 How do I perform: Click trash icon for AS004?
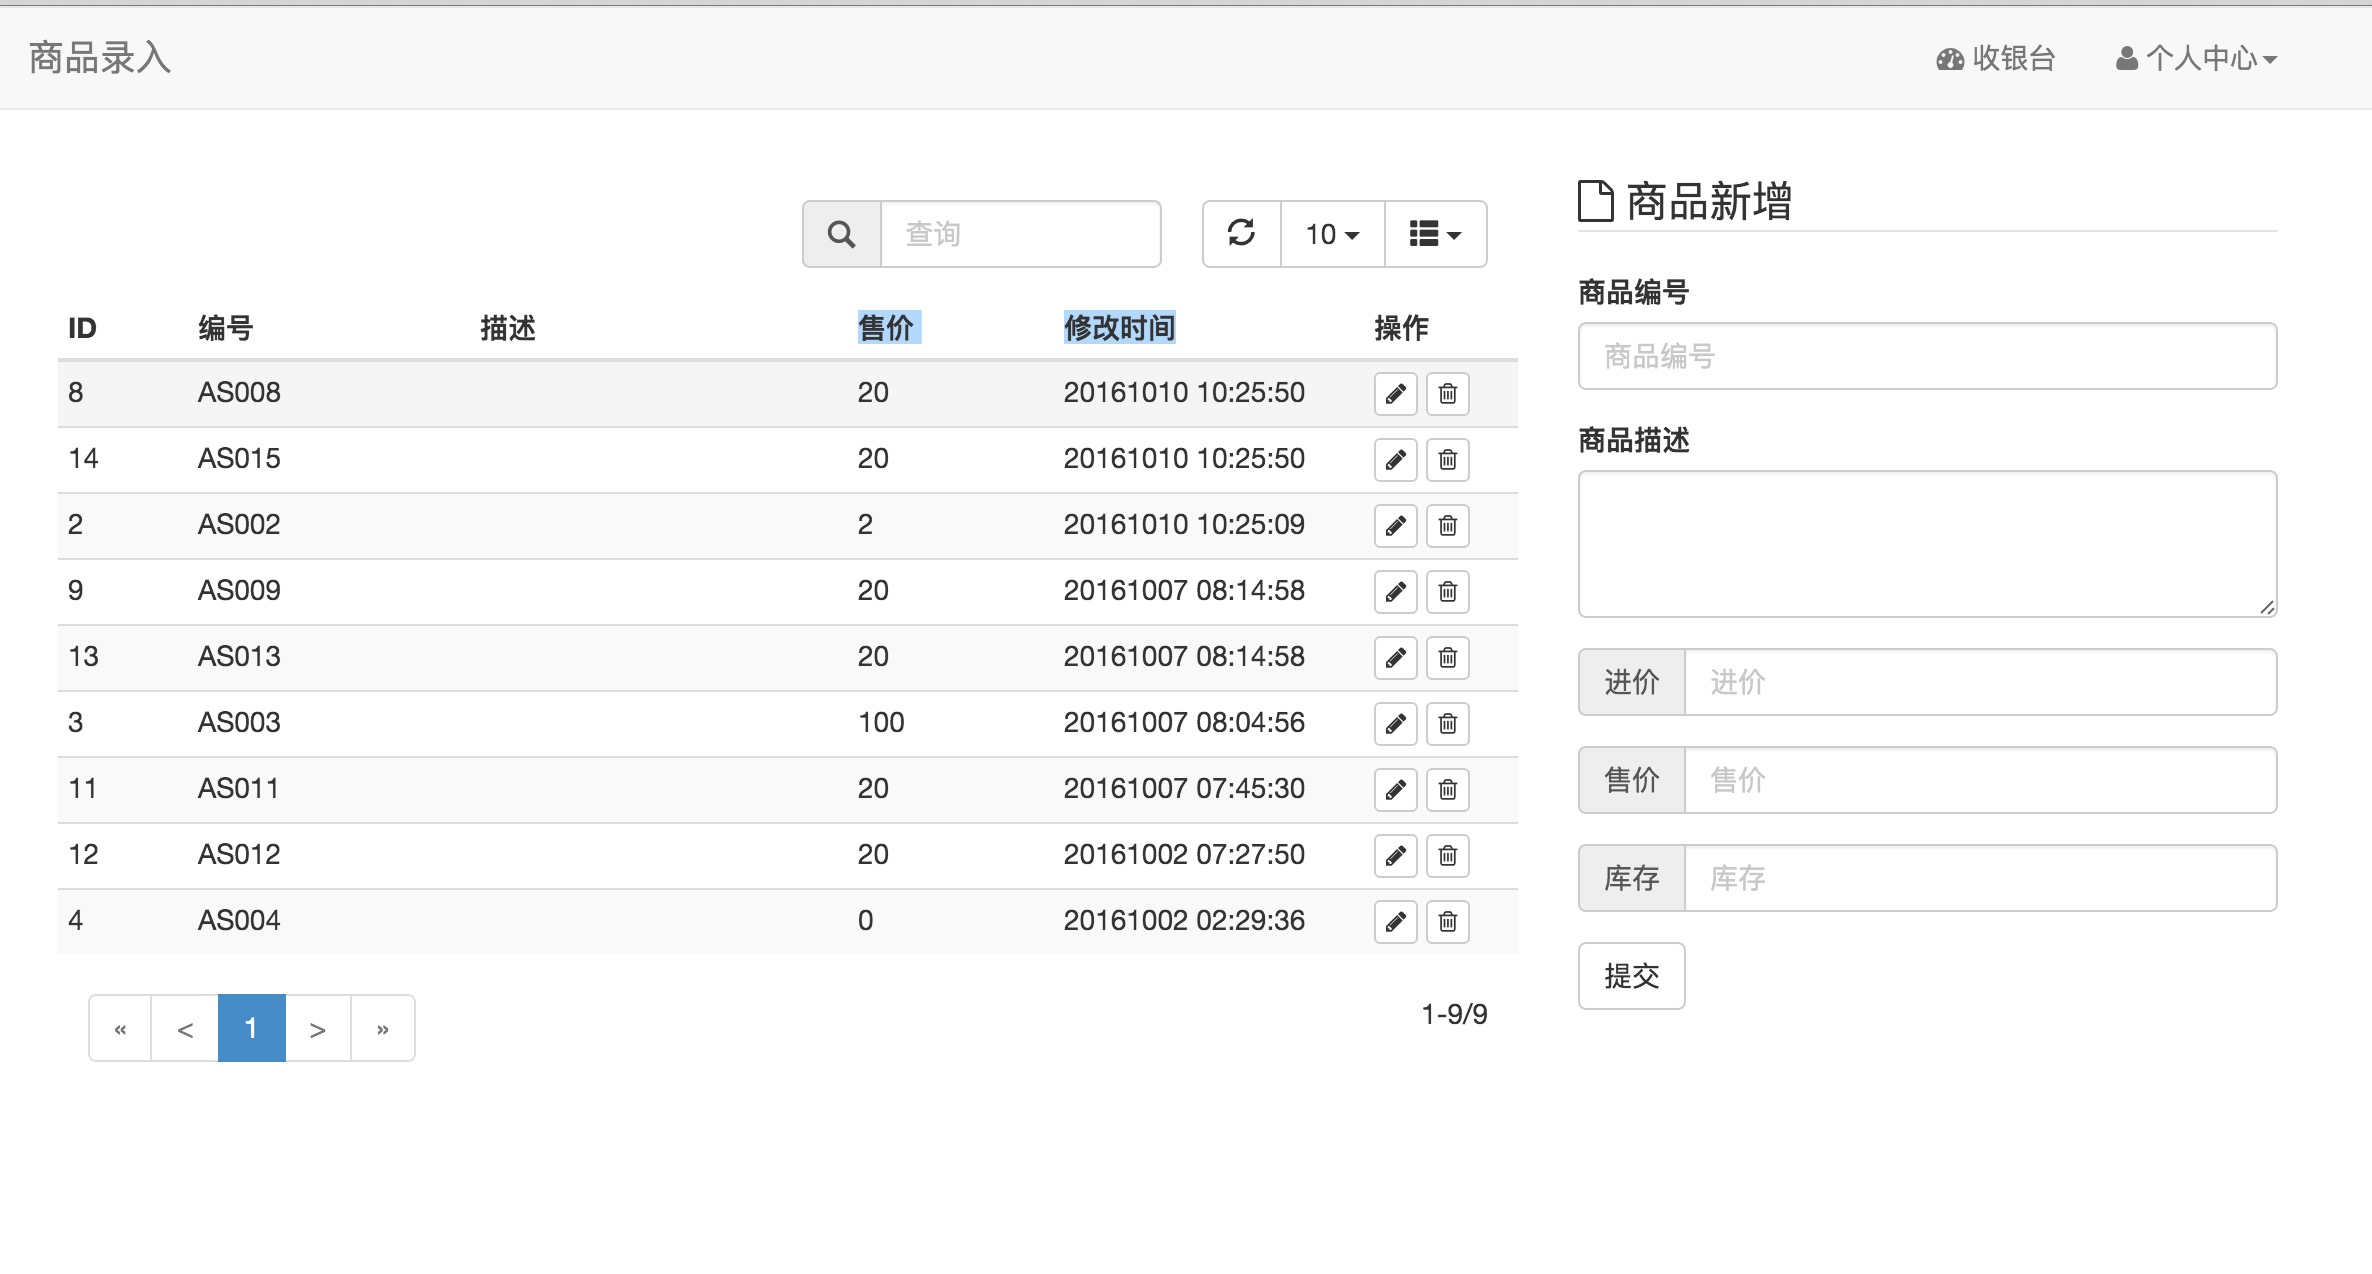tap(1447, 921)
